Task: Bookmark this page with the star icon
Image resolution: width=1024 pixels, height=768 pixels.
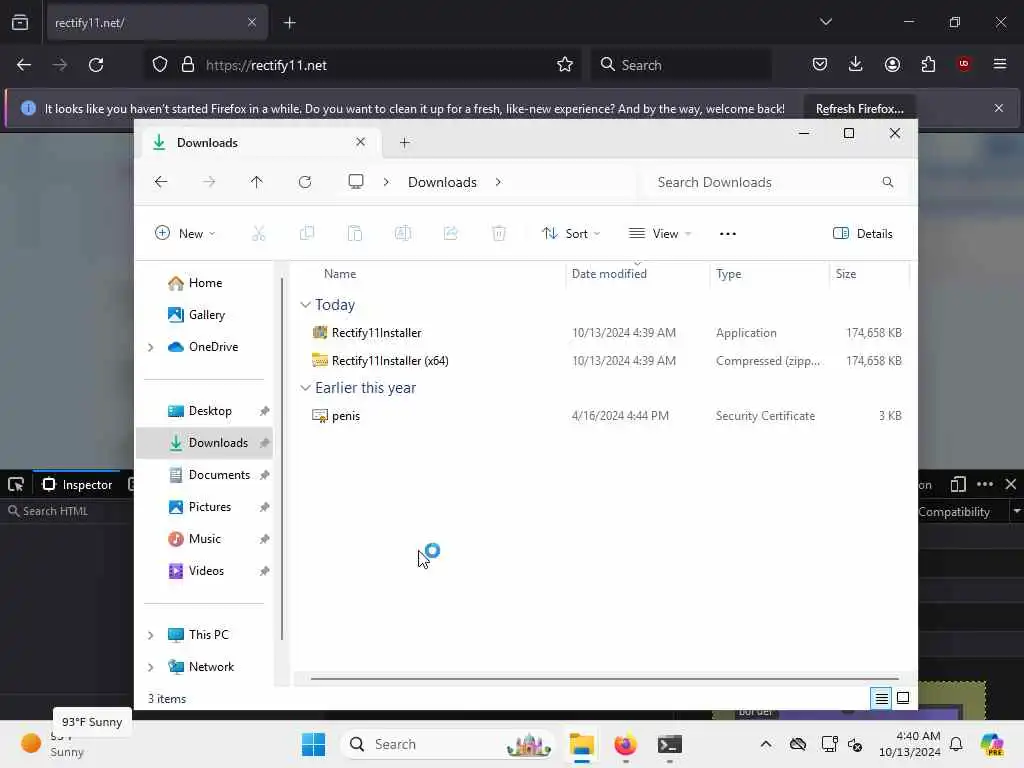Action: 565,65
